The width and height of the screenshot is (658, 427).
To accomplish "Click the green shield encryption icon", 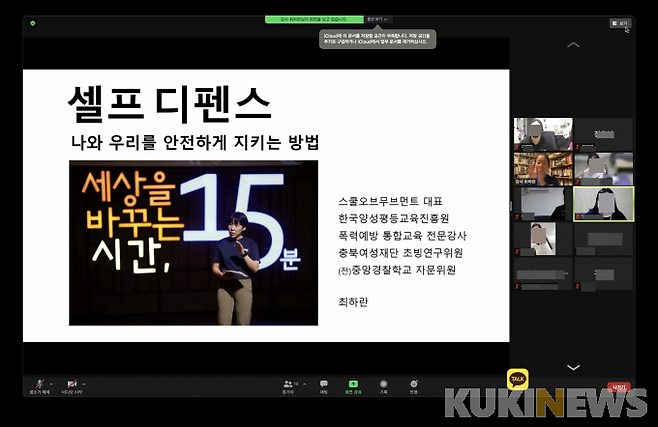I will 33,23.
